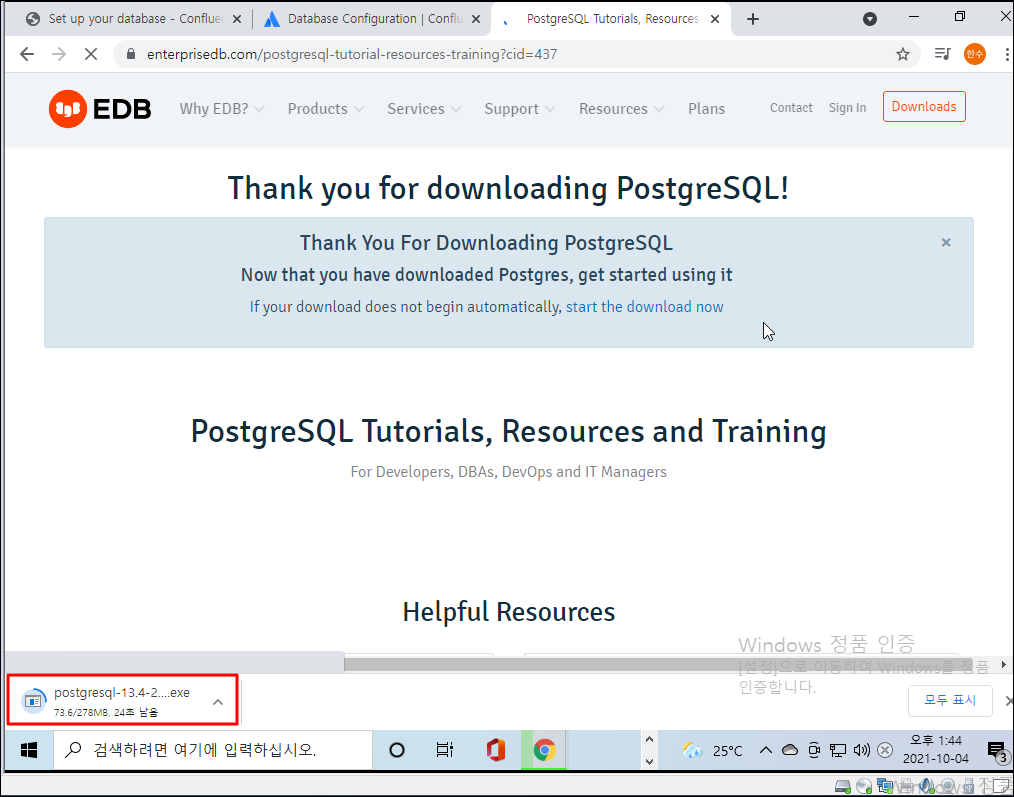
Task: Expand the Why EDB? menu
Action: point(222,109)
